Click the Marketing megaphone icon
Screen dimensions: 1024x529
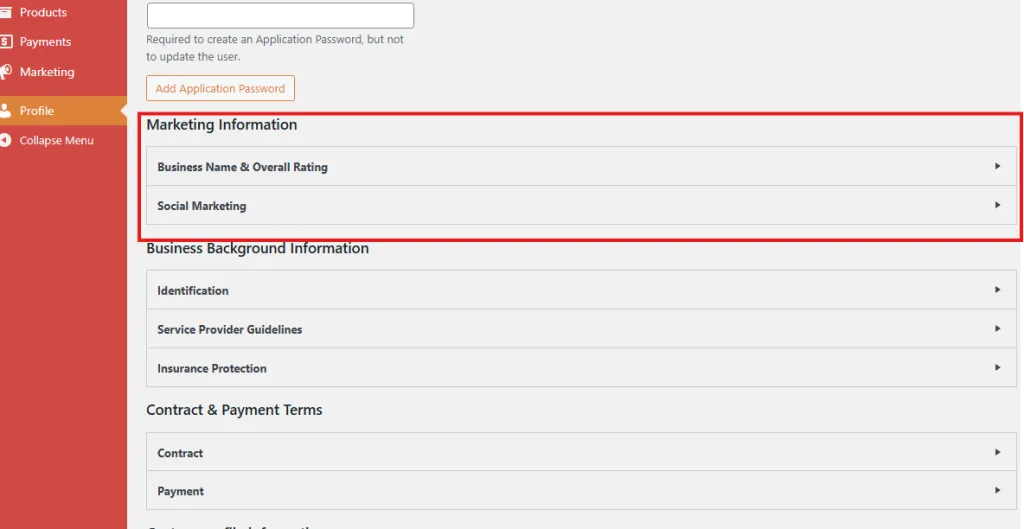click(5, 72)
